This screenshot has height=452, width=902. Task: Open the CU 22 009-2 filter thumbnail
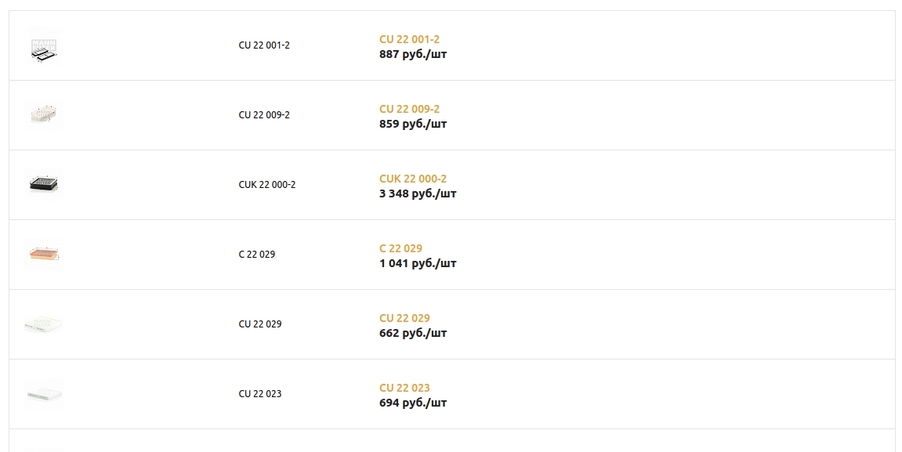coord(44,115)
